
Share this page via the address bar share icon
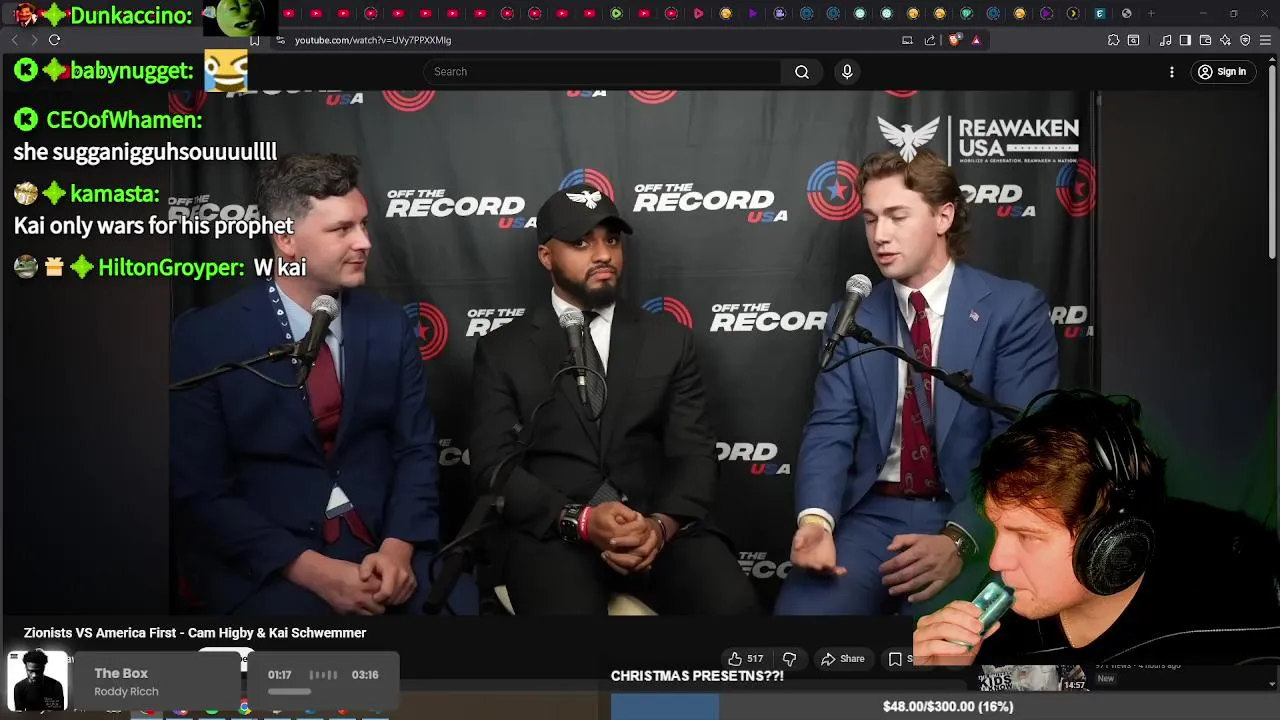coord(930,40)
